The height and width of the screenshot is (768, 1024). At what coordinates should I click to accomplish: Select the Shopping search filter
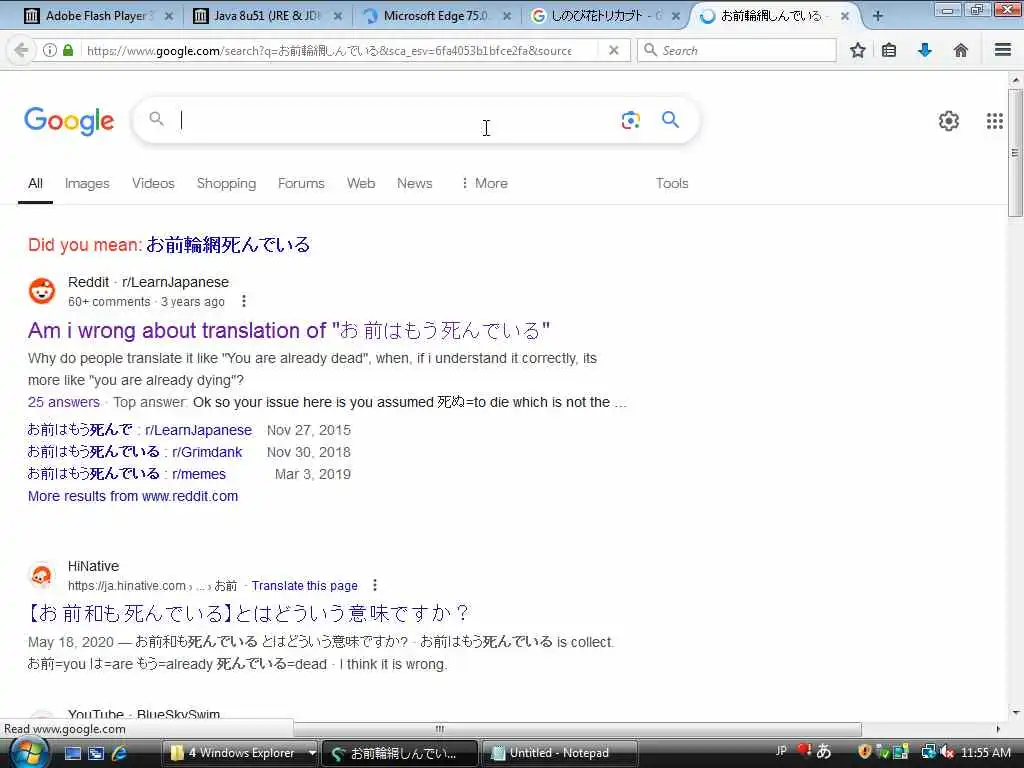click(226, 184)
